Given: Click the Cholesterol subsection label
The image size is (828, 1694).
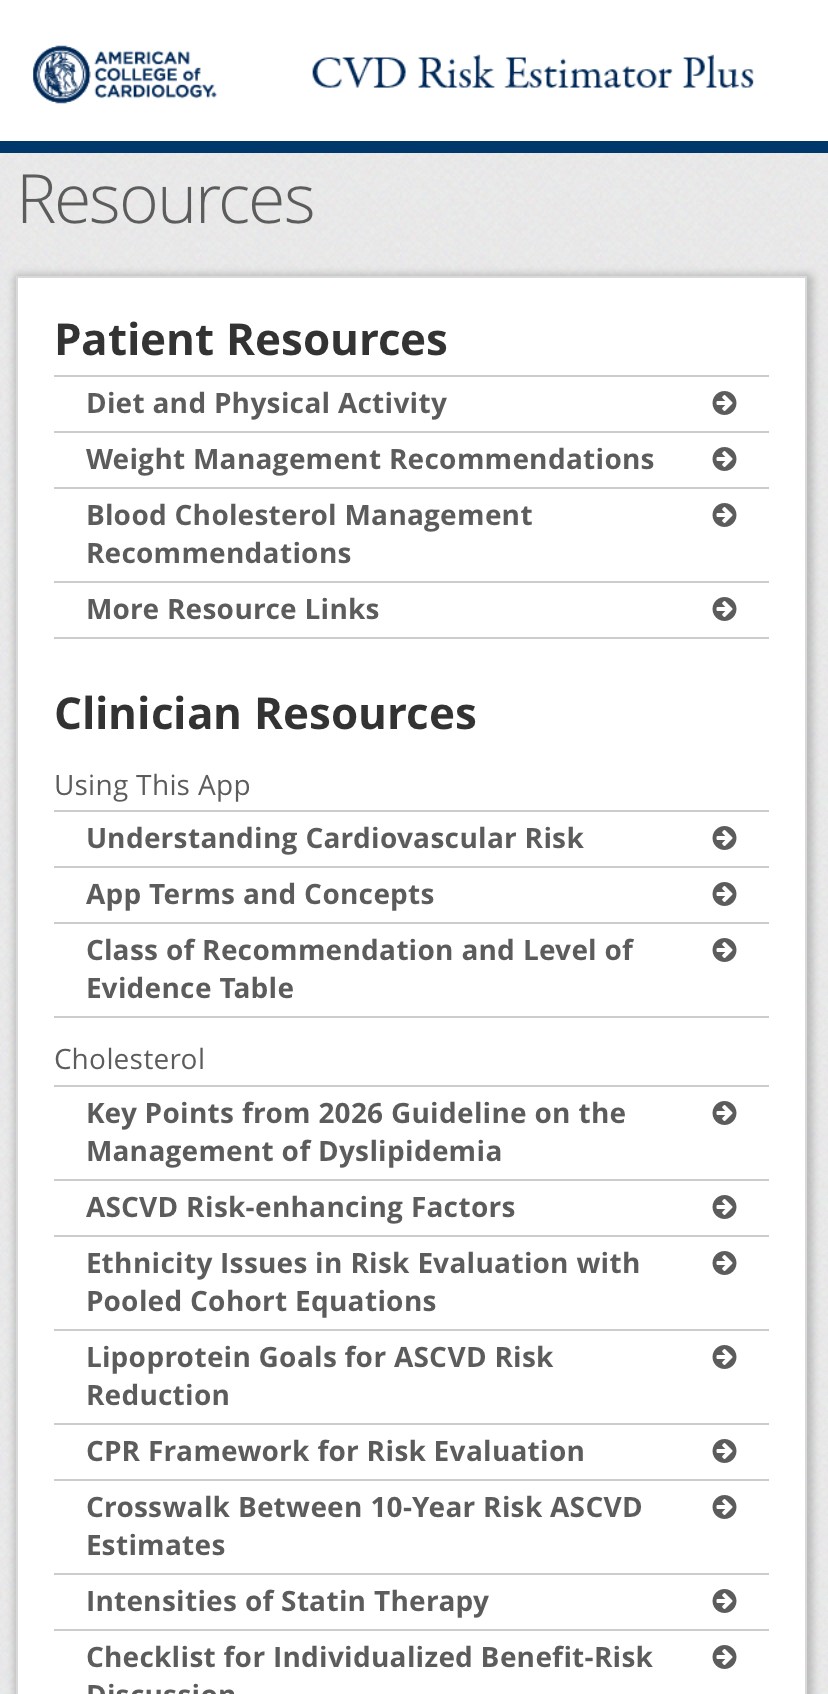Looking at the screenshot, I should tap(130, 1058).
